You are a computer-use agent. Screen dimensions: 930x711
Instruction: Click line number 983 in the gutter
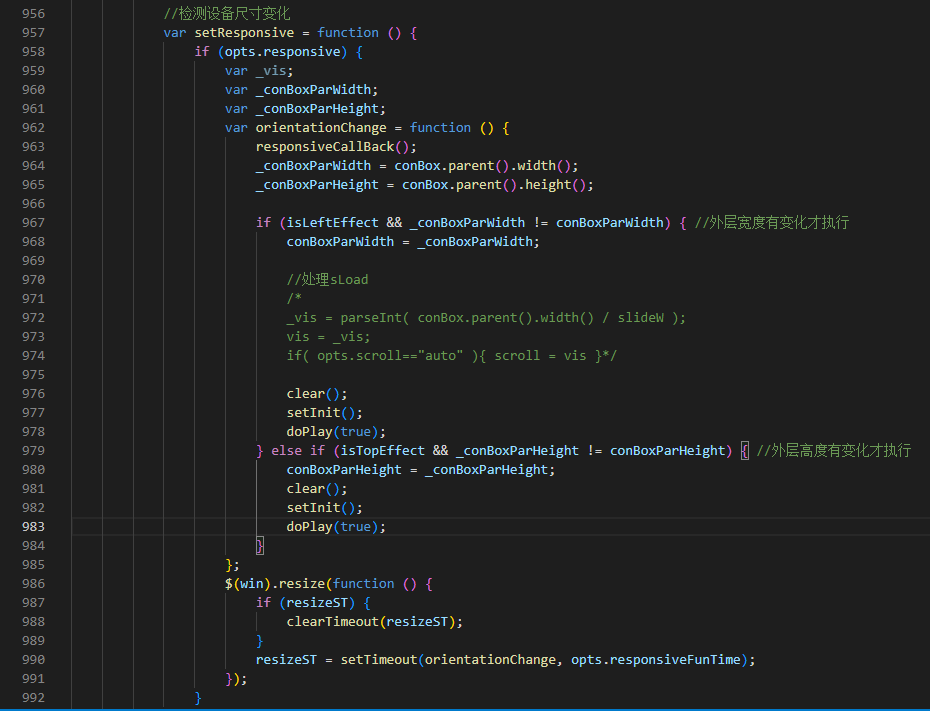point(32,526)
